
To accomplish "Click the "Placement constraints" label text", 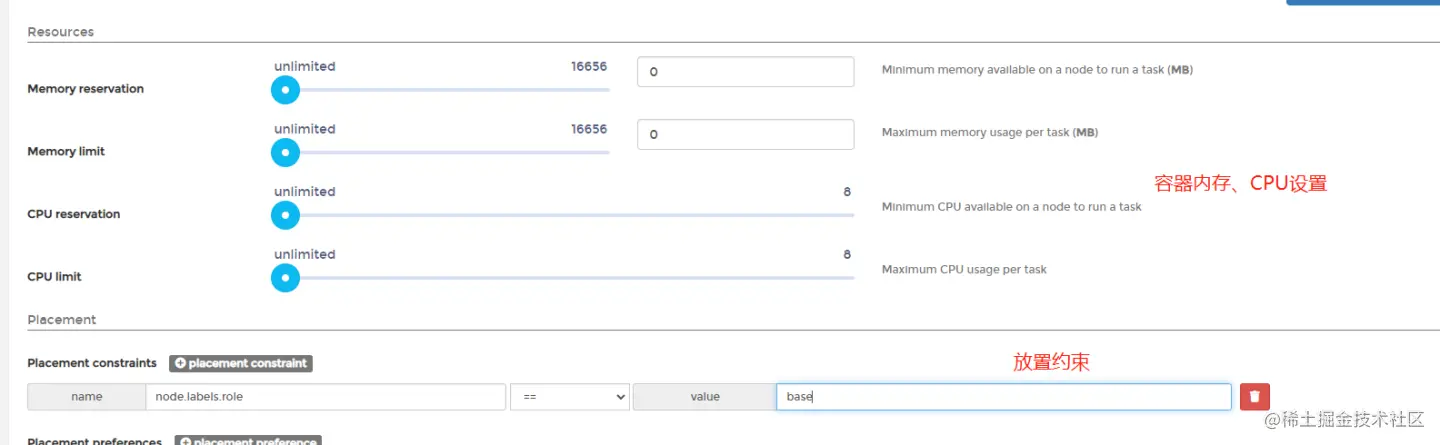I will tap(92, 363).
